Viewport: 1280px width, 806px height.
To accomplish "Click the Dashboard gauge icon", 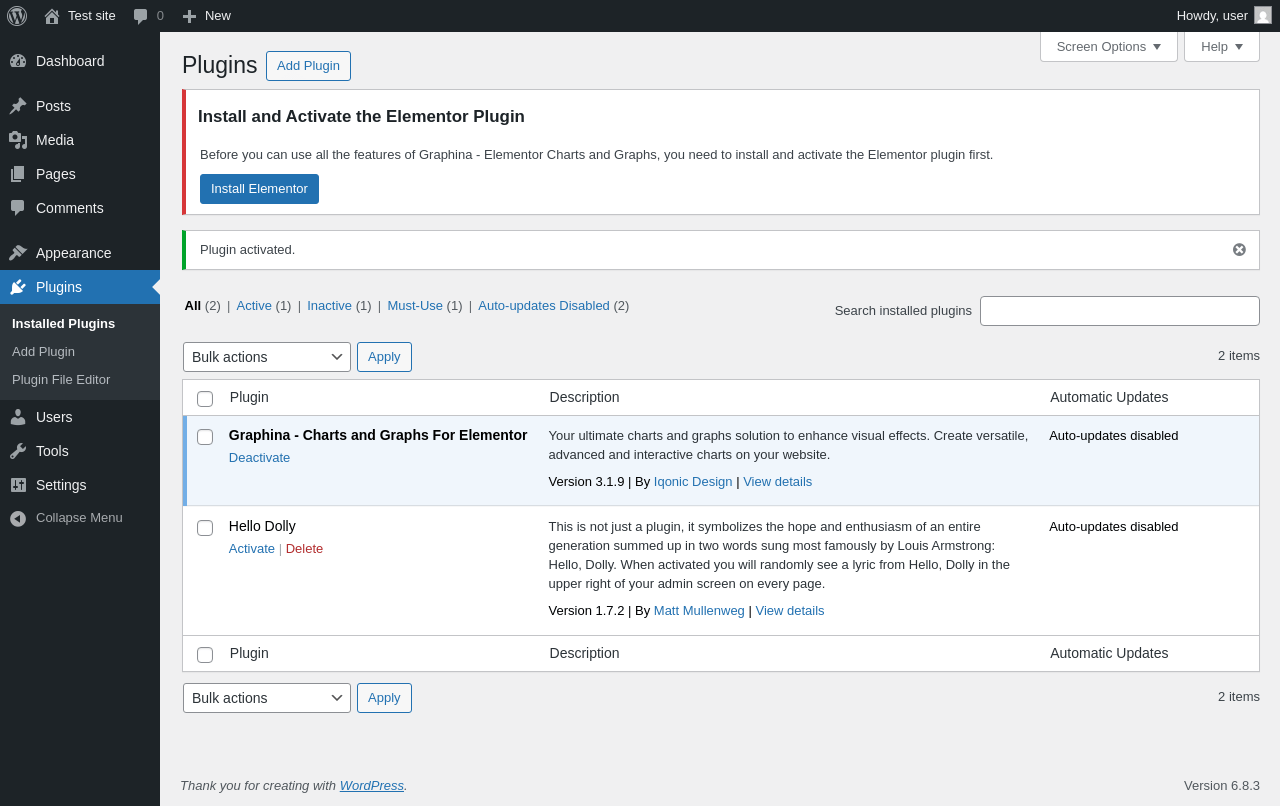I will tap(18, 61).
